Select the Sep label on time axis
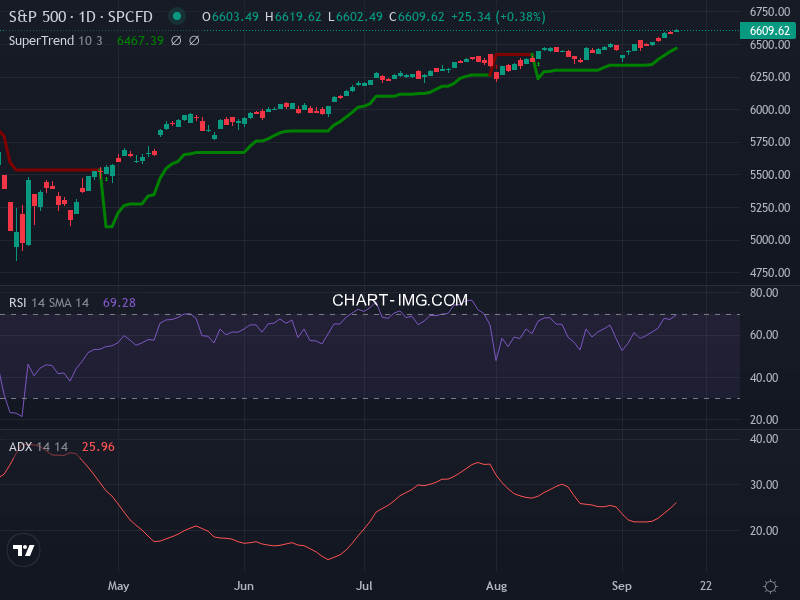Image resolution: width=800 pixels, height=600 pixels. (x=621, y=585)
